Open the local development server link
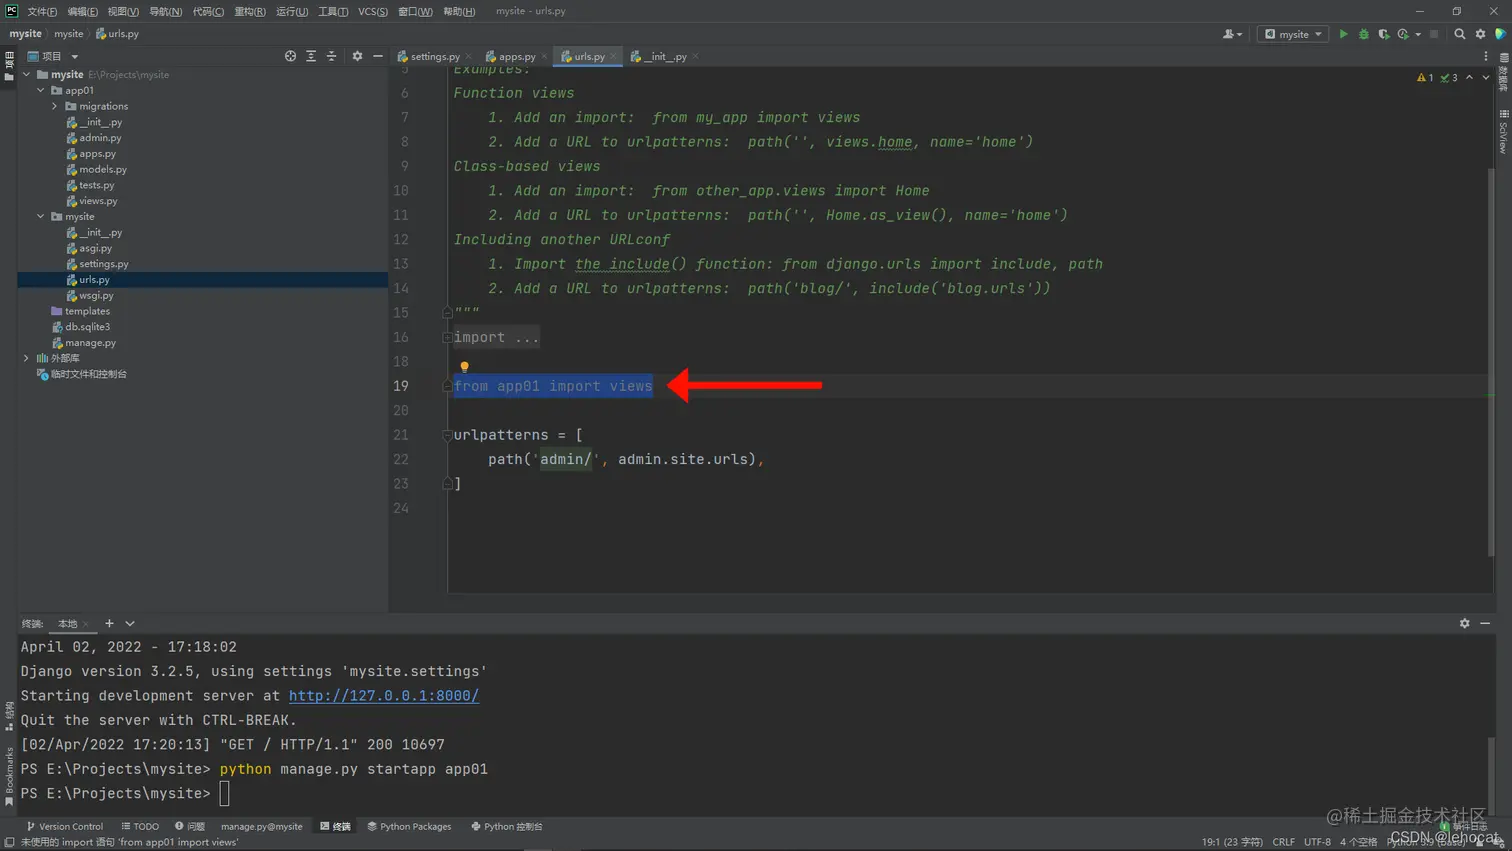 pyautogui.click(x=384, y=695)
